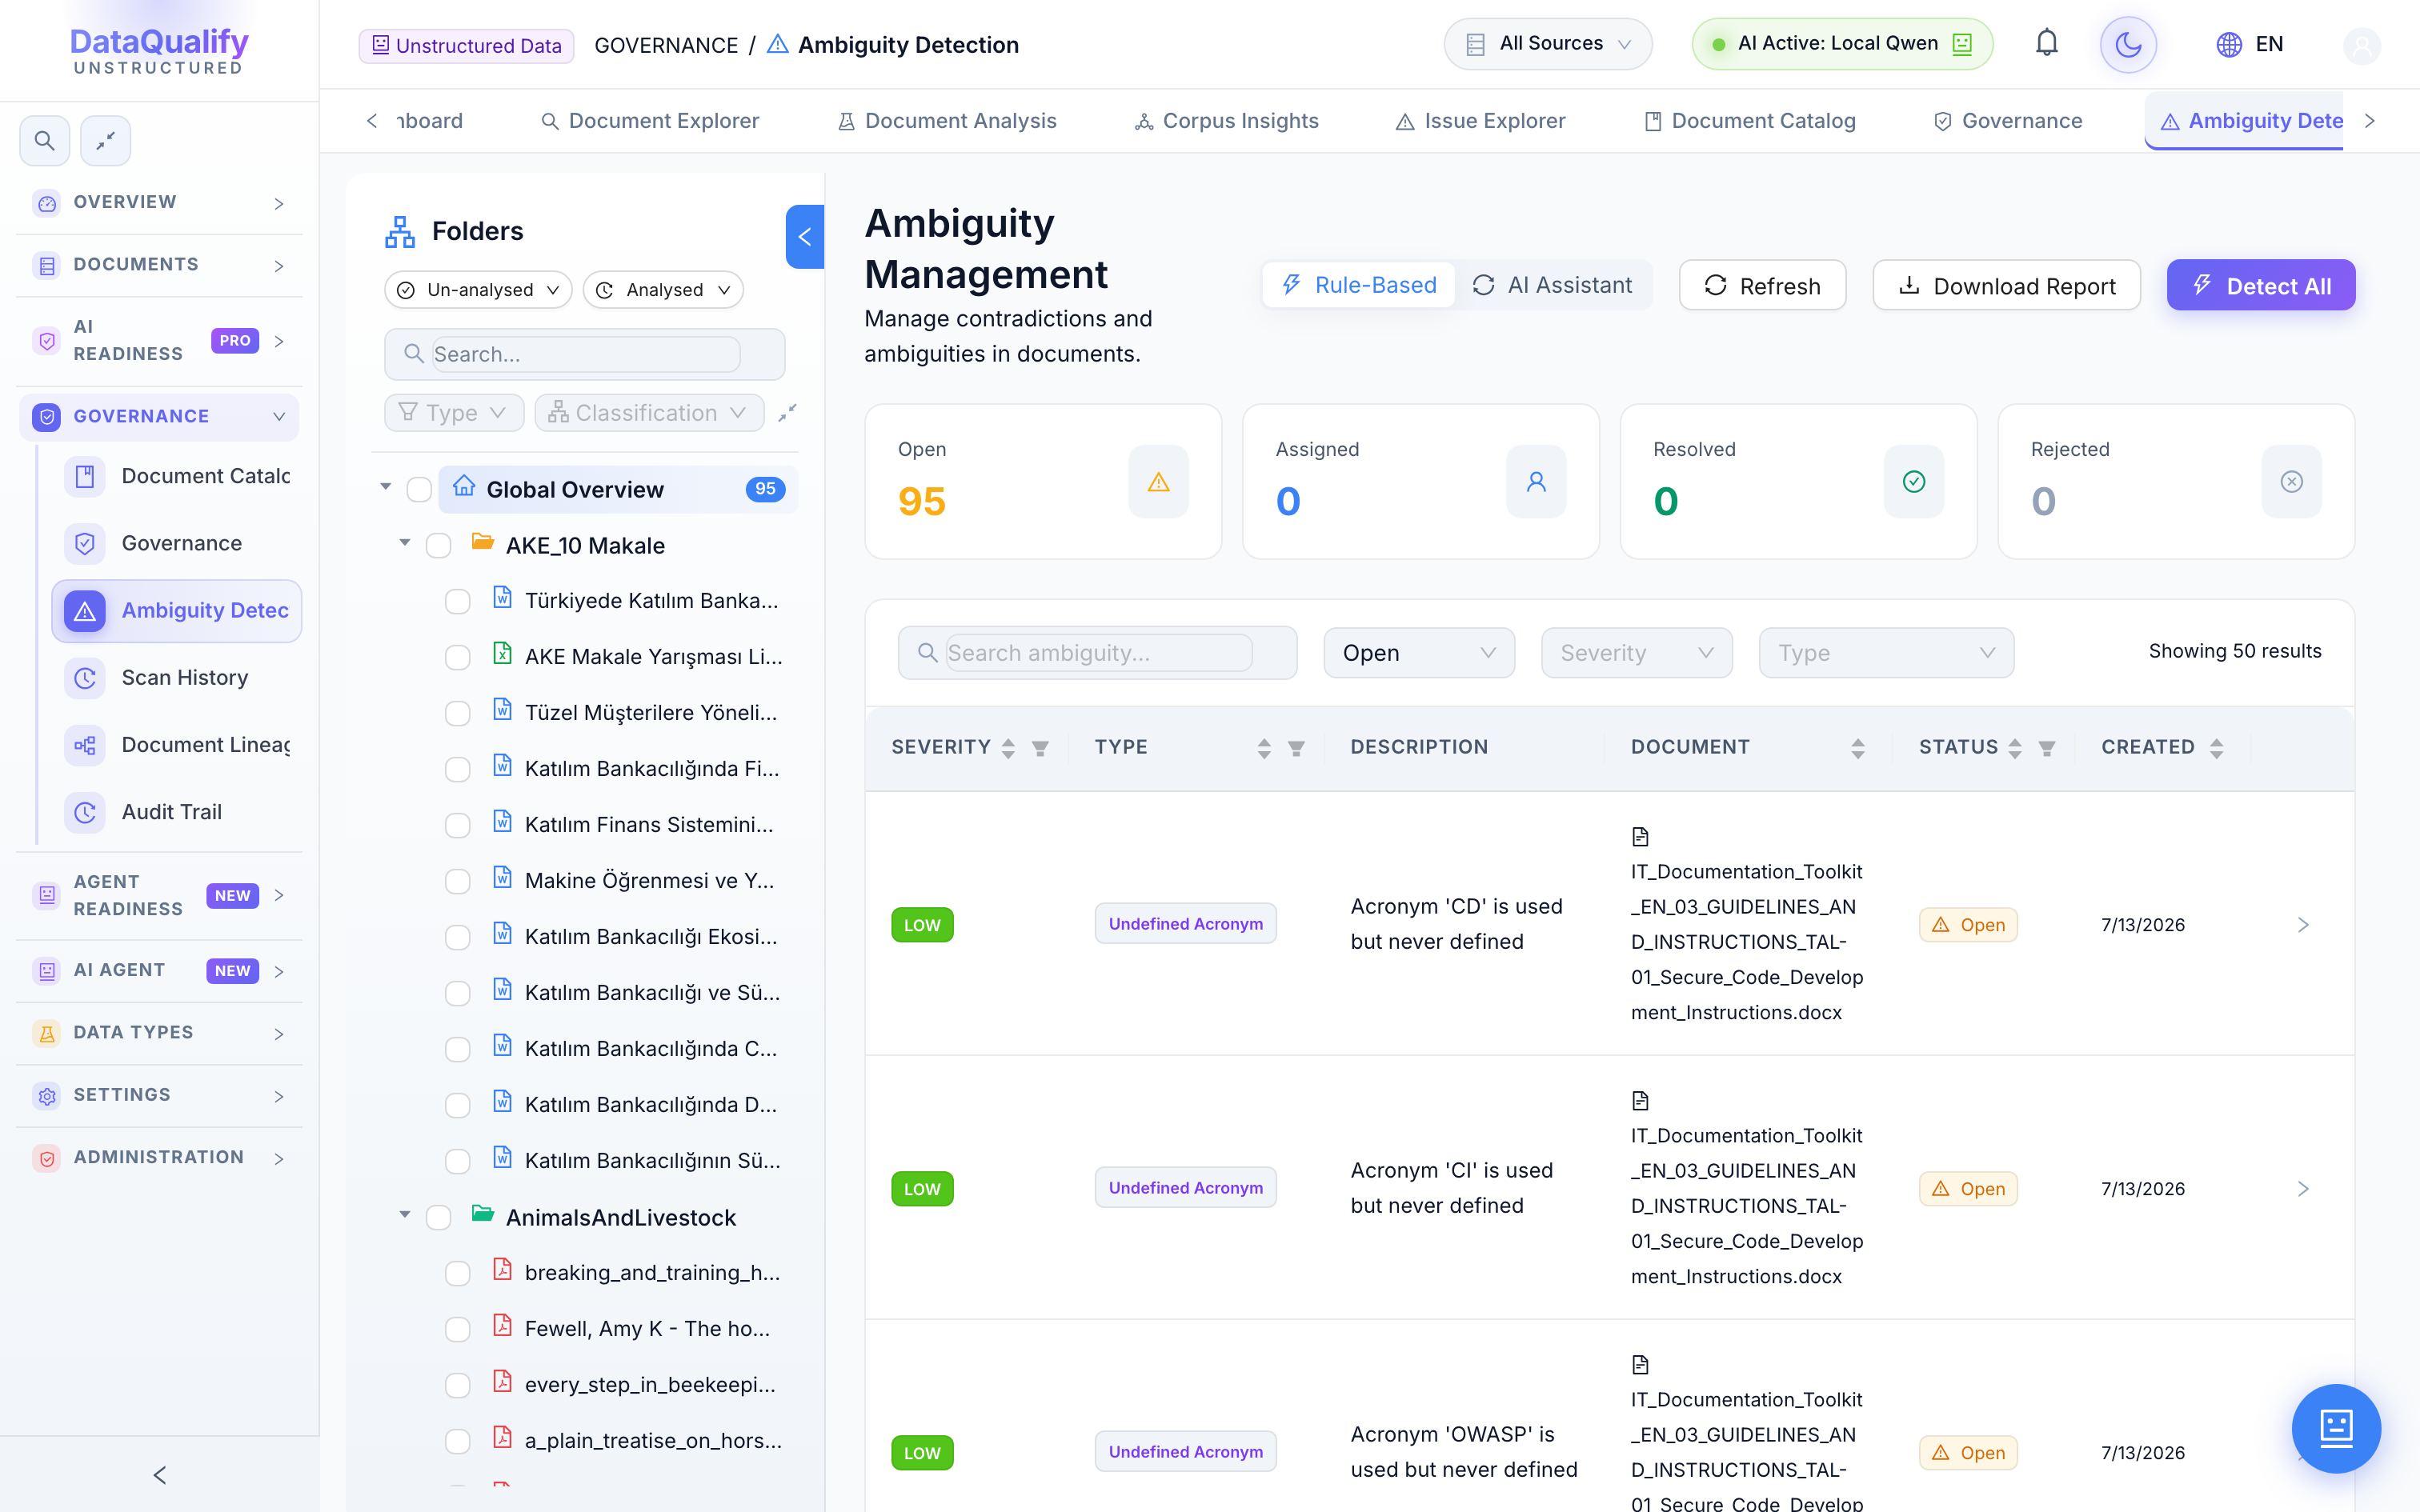Collapse the left sidebar arrow
The width and height of the screenshot is (2420, 1512).
[160, 1475]
